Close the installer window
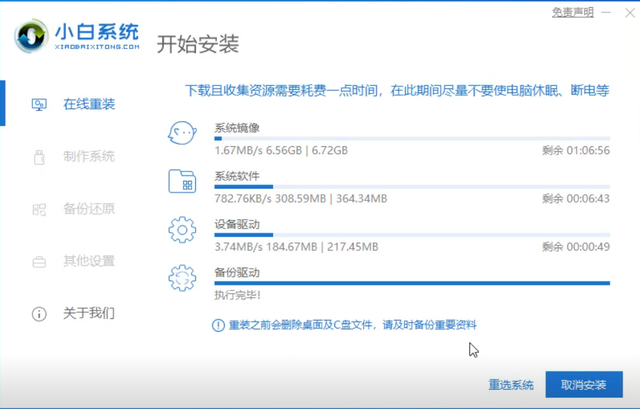The height and width of the screenshot is (409, 640). pyautogui.click(x=629, y=13)
